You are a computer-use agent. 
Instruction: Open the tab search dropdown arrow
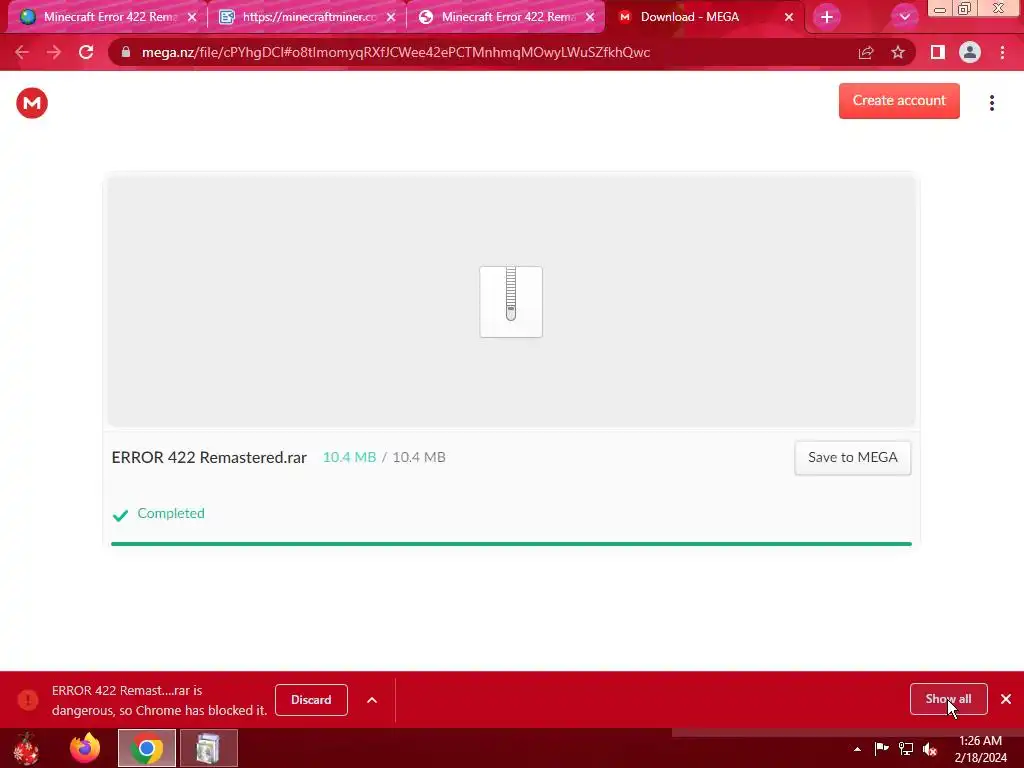[904, 17]
